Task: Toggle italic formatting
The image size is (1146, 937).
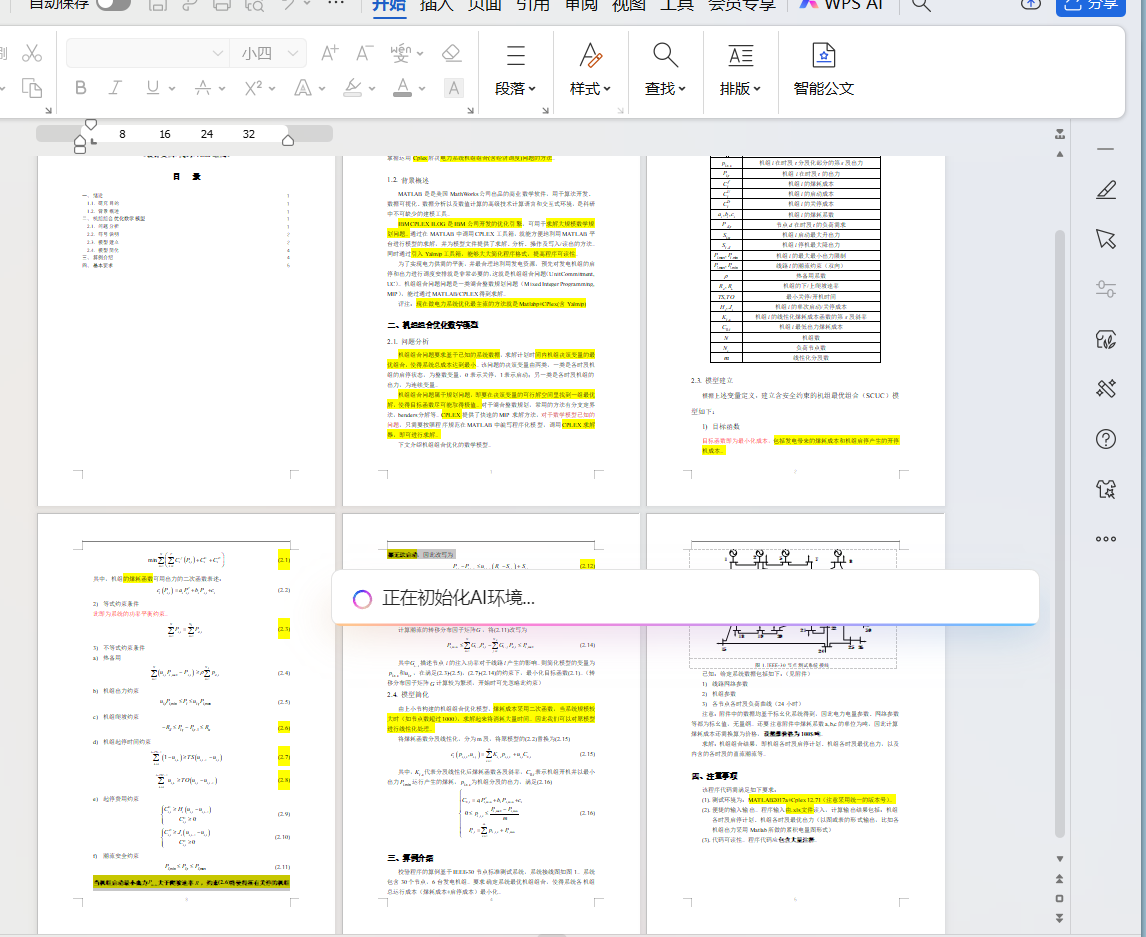Action: coord(116,88)
